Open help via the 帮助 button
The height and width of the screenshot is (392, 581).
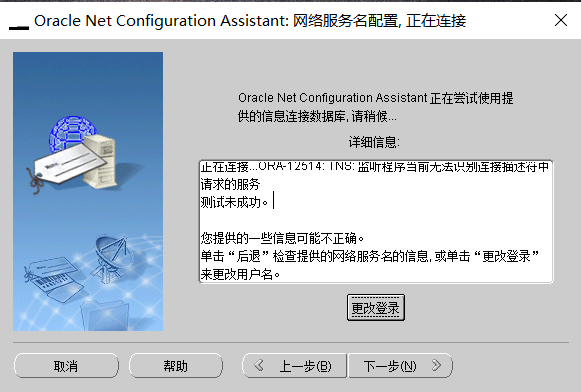coord(176,366)
